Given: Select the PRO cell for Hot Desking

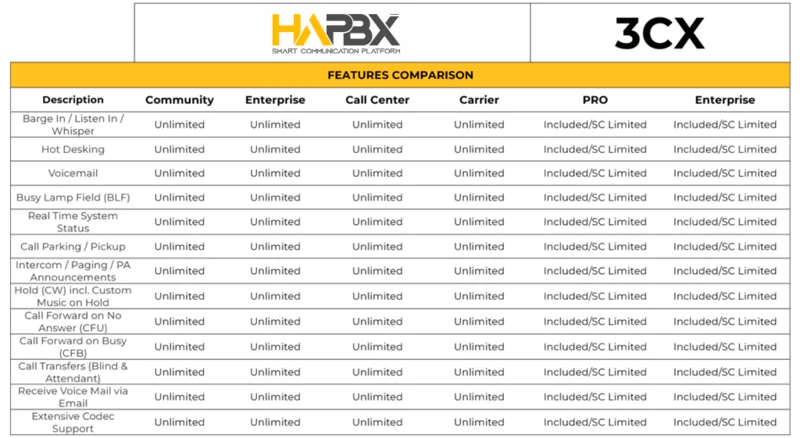Looking at the screenshot, I should 595,149.
